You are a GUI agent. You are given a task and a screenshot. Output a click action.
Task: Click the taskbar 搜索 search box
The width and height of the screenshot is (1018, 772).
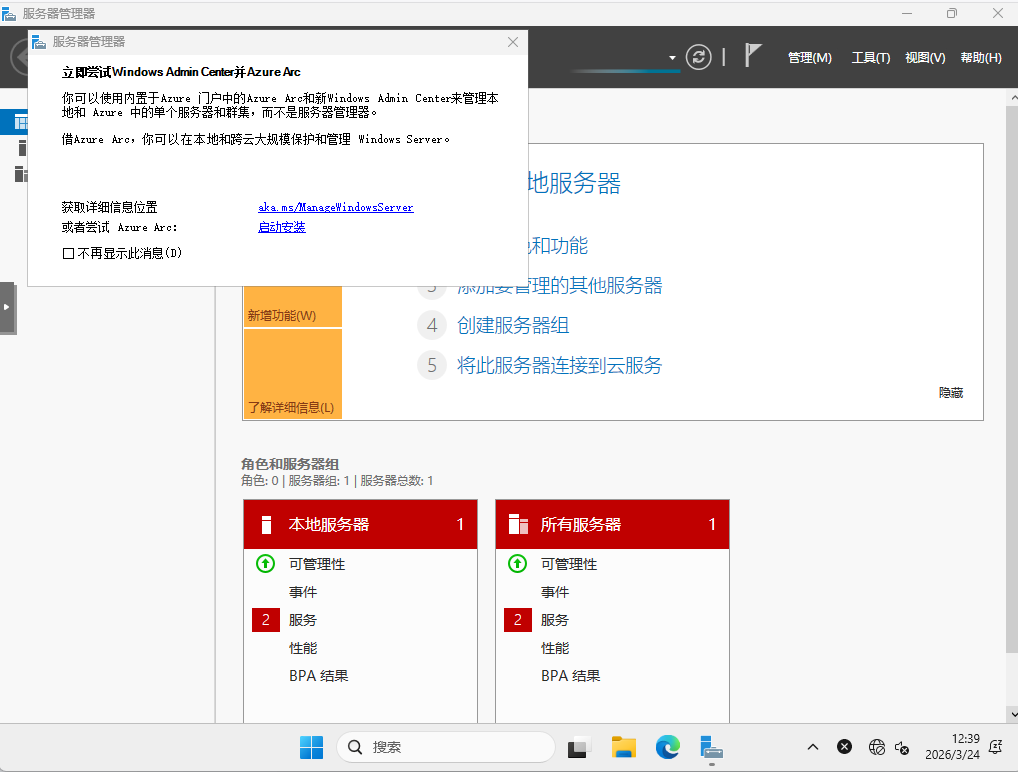[x=445, y=747]
